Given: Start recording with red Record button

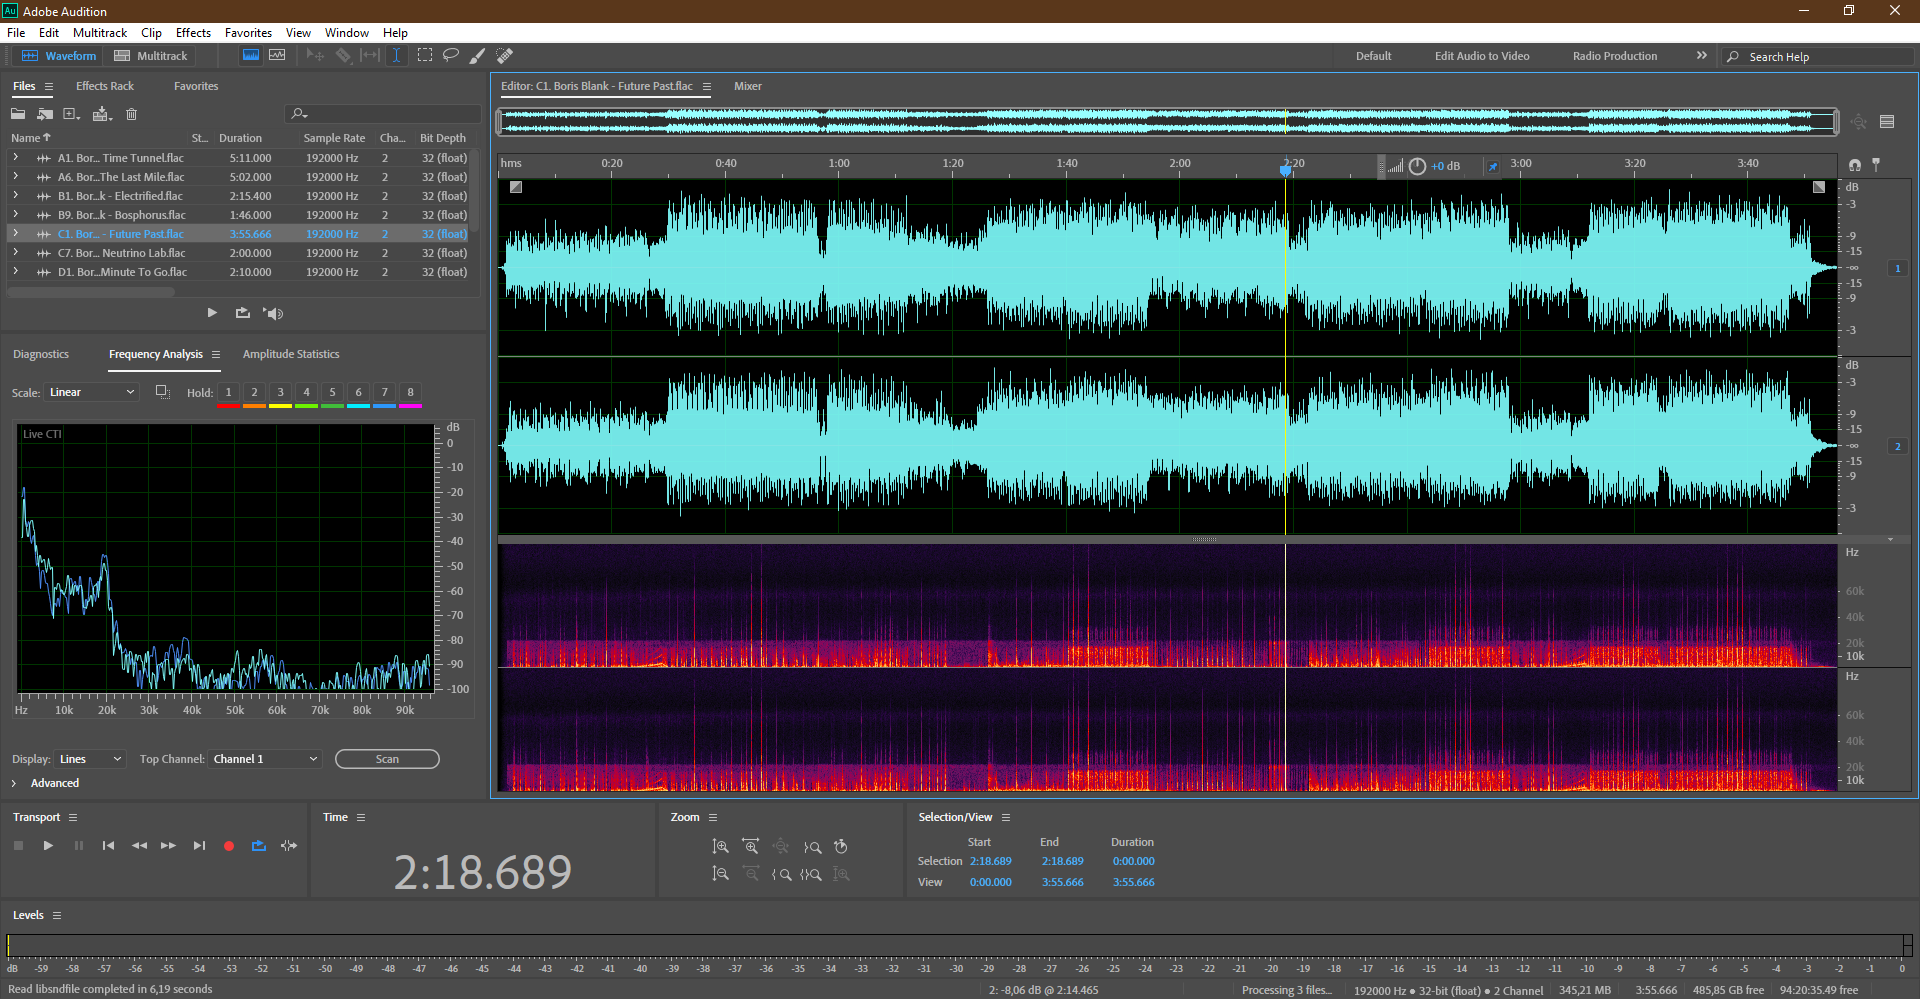Looking at the screenshot, I should 228,846.
